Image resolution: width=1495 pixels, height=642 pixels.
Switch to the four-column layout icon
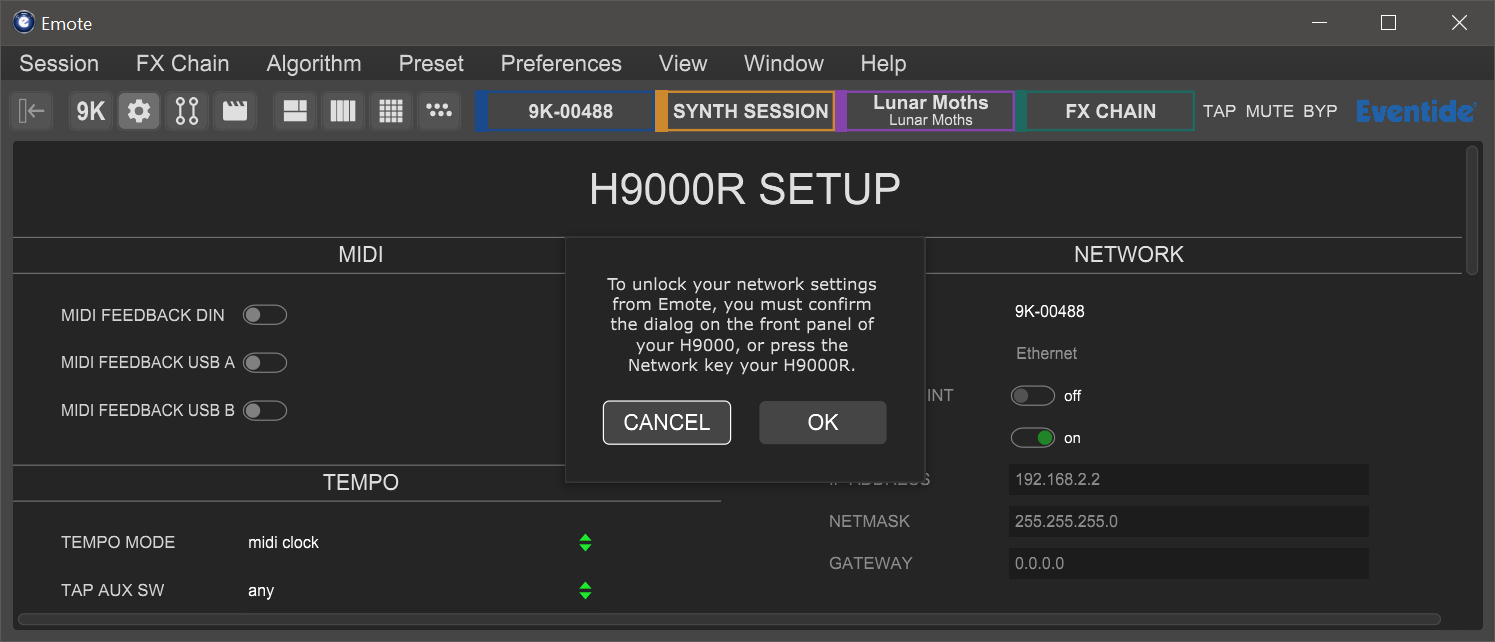tap(343, 111)
